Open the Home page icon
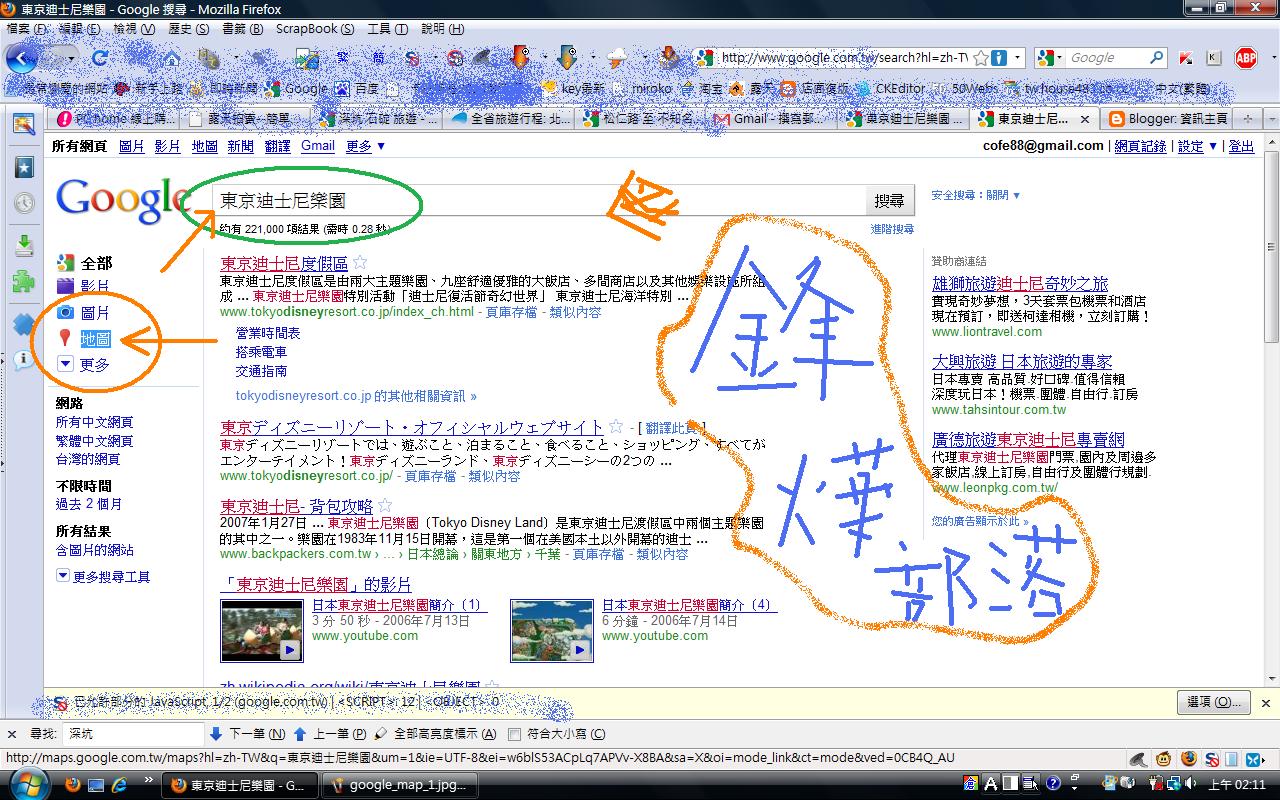Viewport: 1280px width, 800px height. 172,58
